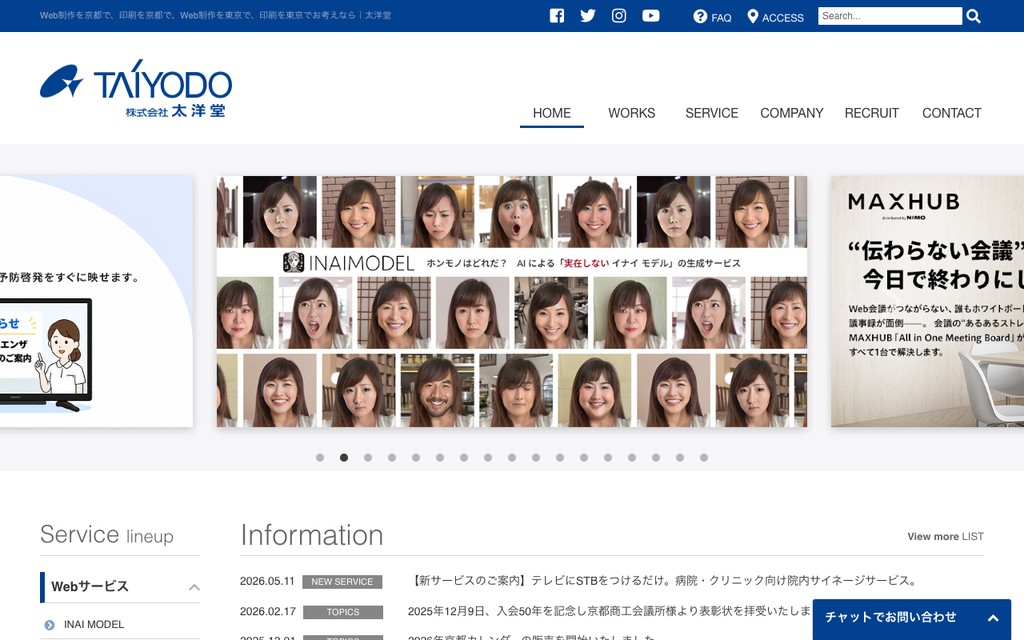Click the INAI MODEL arrow bullet icon
This screenshot has width=1024, height=640.
pos(50,625)
